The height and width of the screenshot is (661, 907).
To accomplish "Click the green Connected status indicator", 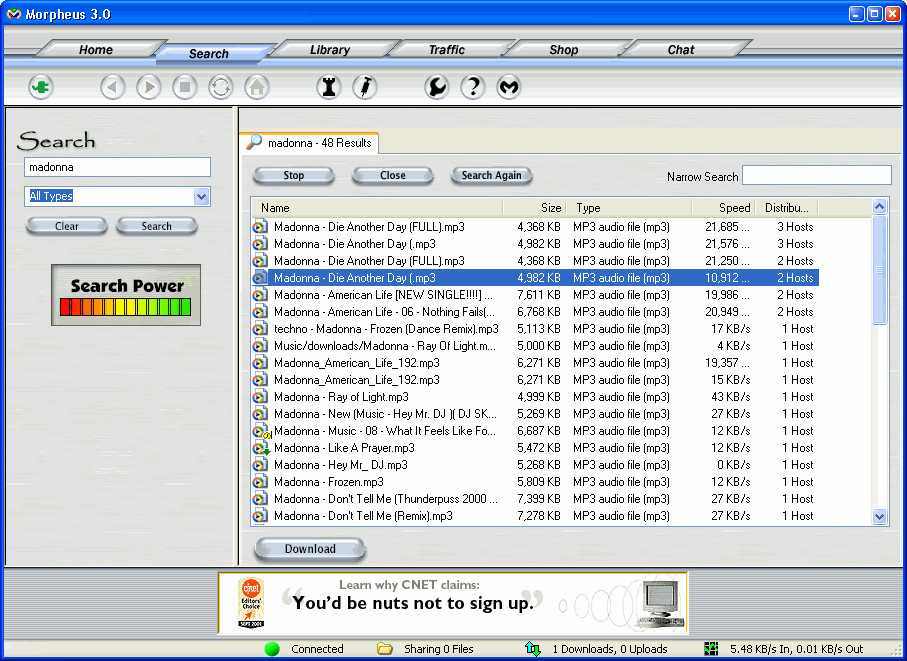I will pyautogui.click(x=272, y=649).
